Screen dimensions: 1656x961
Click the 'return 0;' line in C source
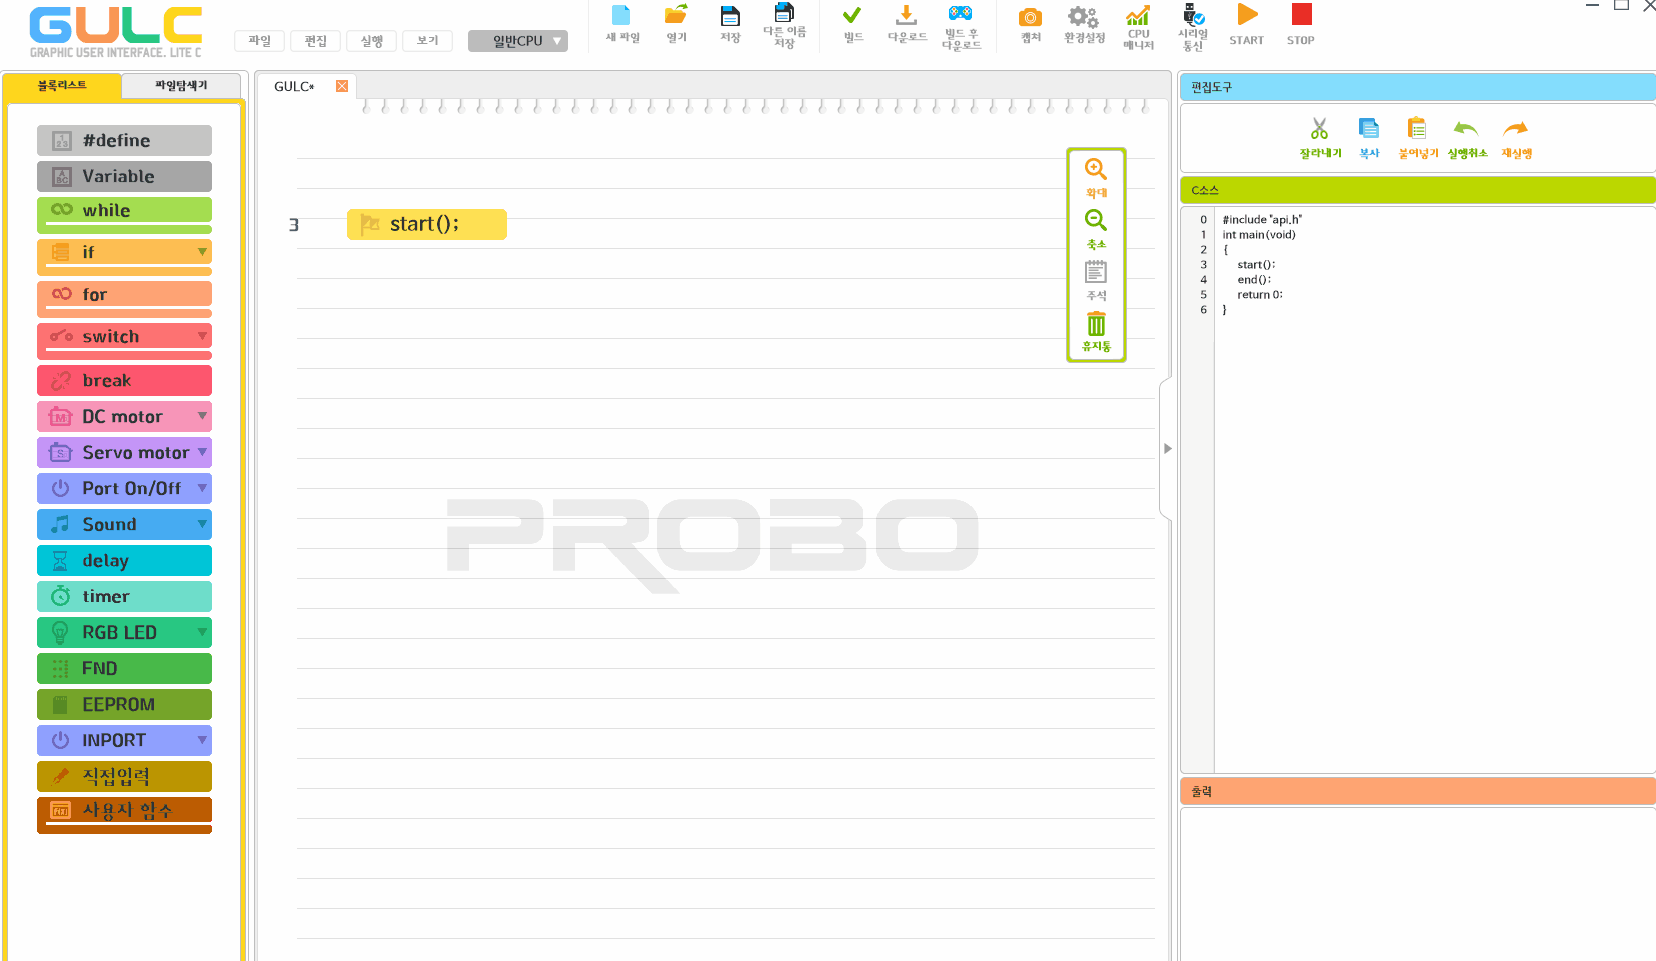[x=1259, y=295]
